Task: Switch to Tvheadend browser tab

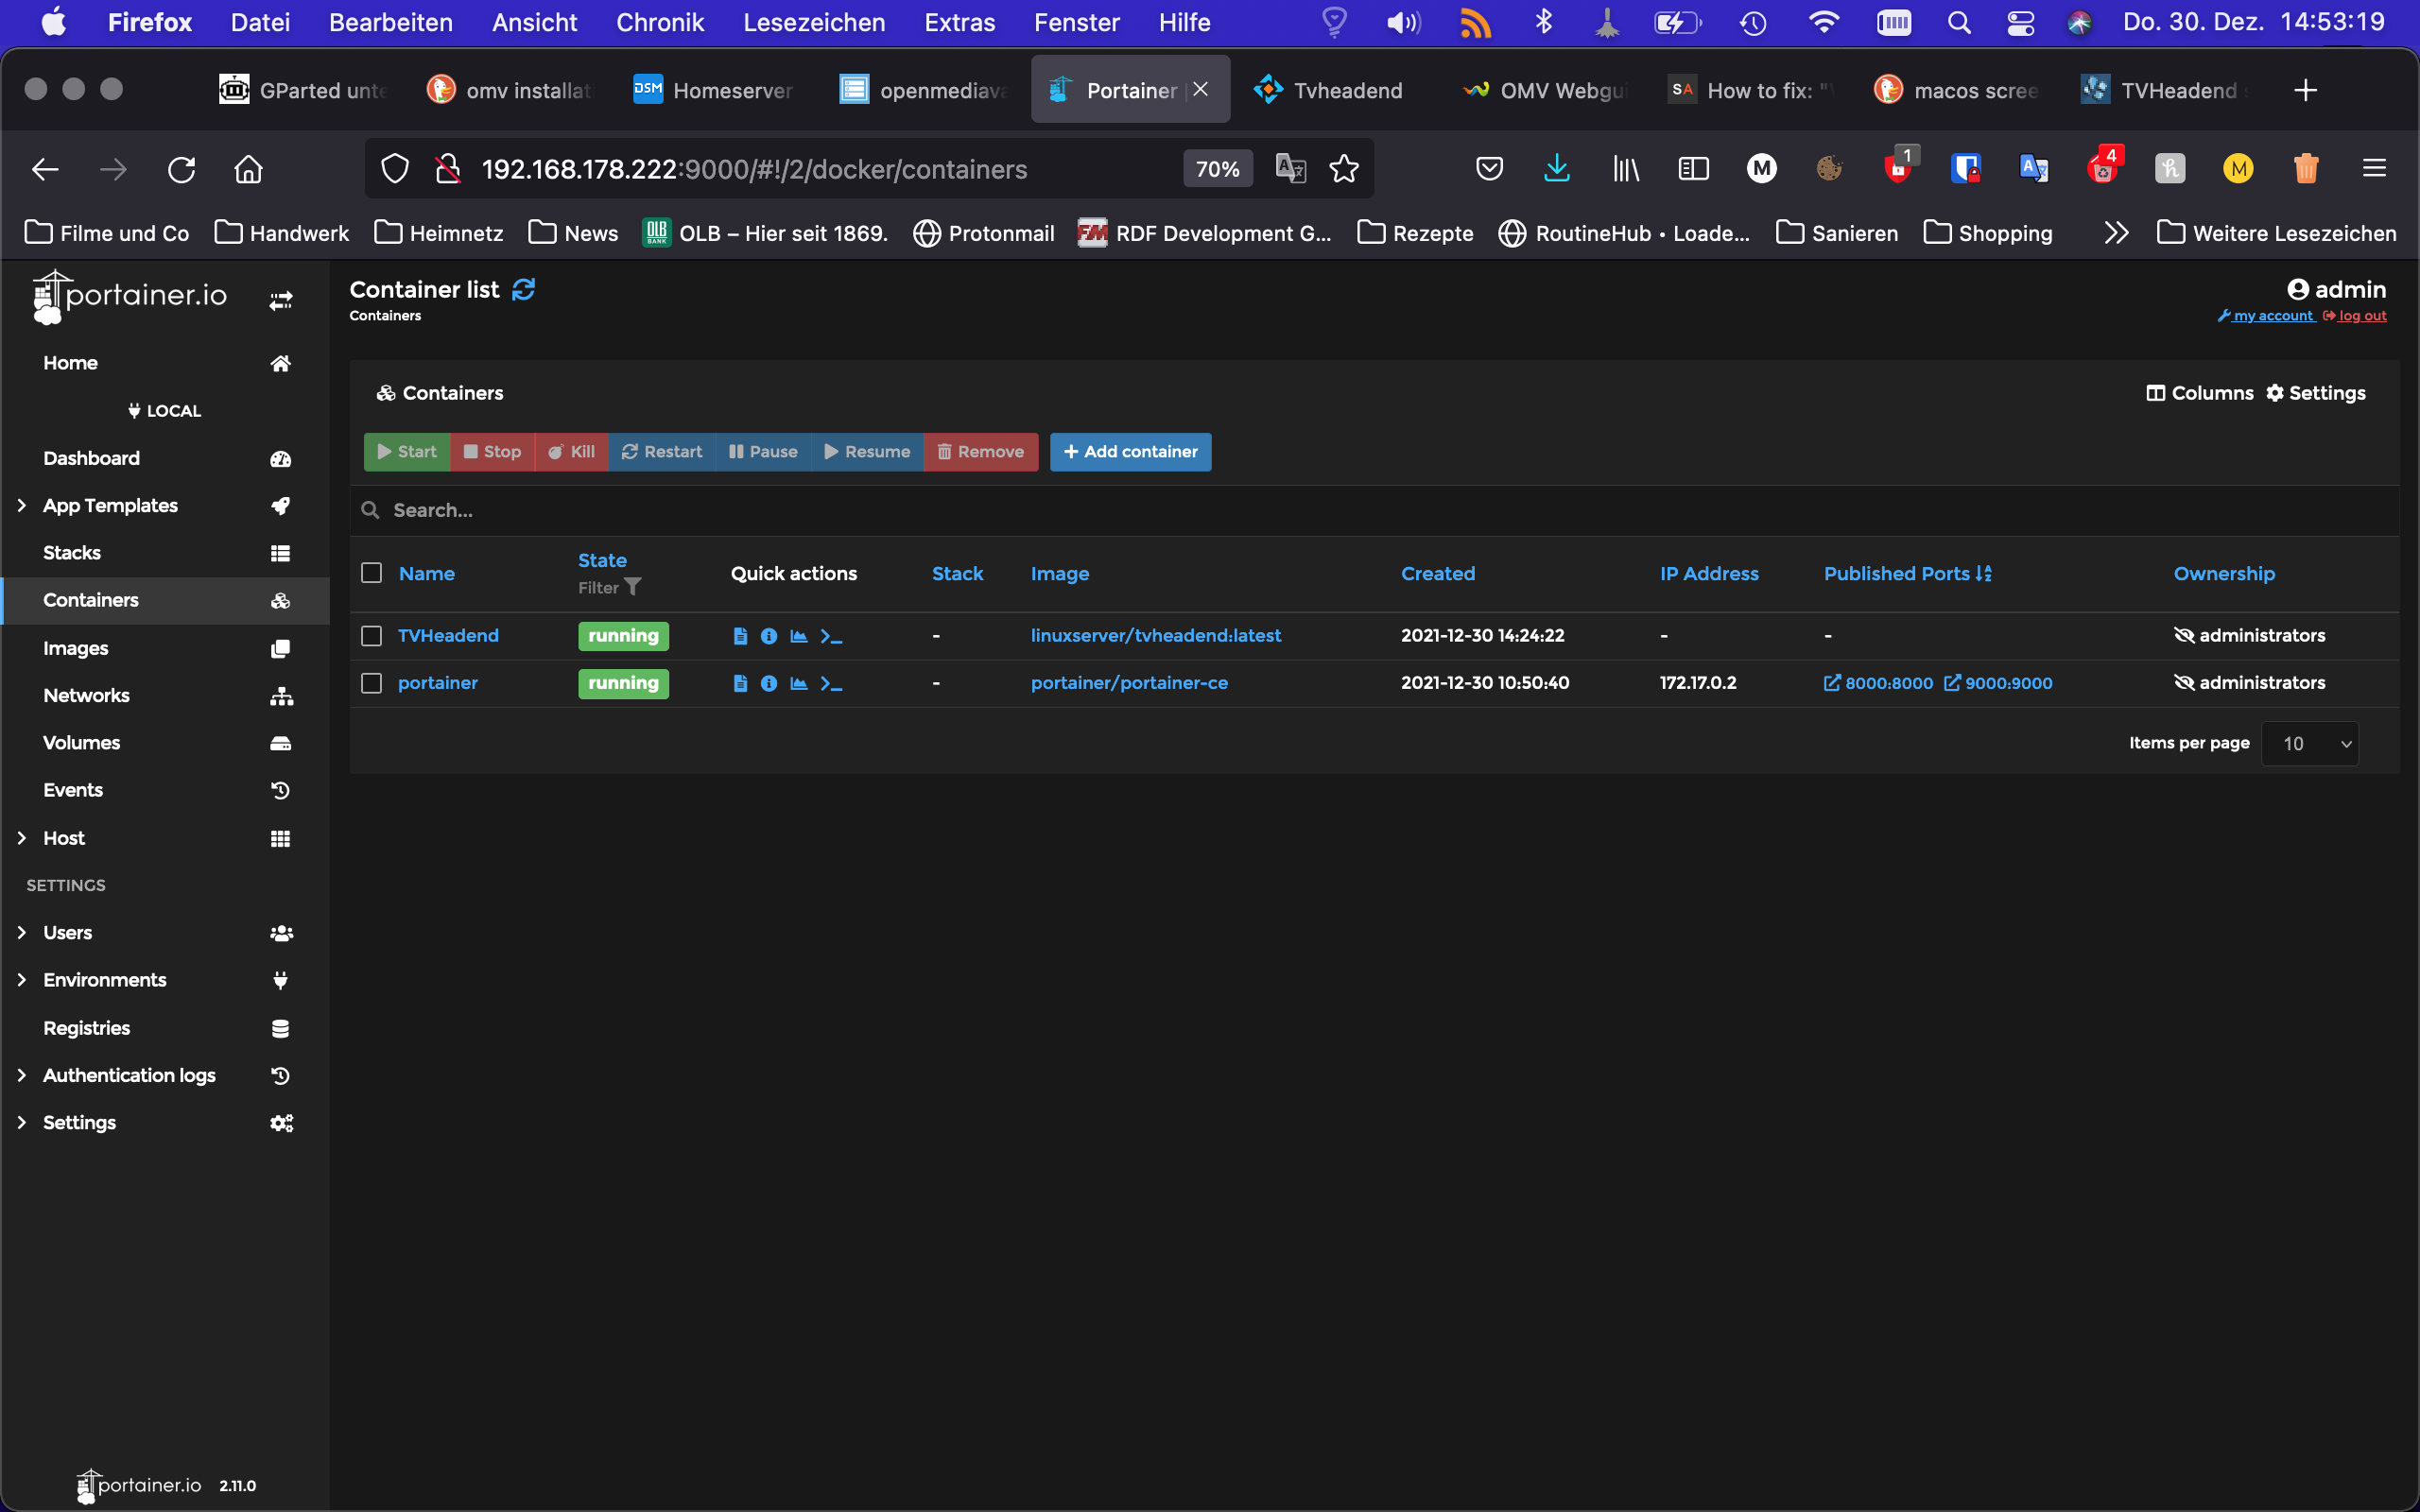Action: [1334, 90]
